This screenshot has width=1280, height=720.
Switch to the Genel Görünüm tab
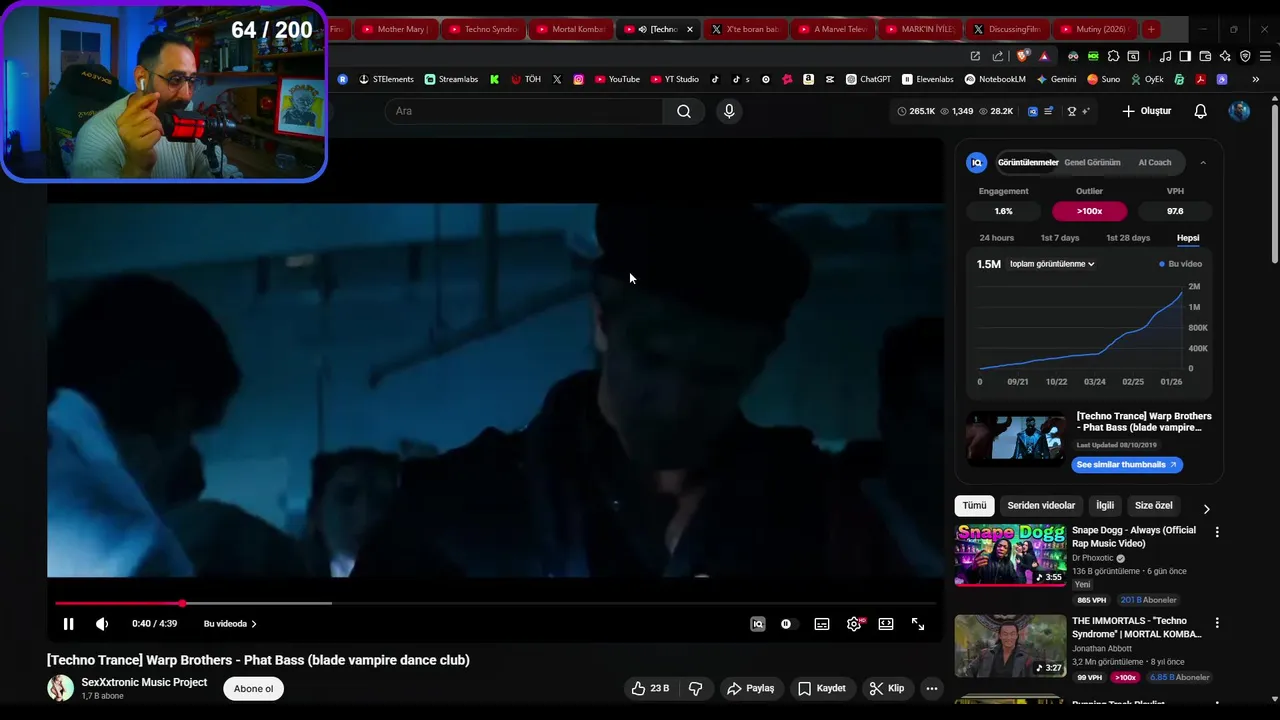click(x=1092, y=162)
